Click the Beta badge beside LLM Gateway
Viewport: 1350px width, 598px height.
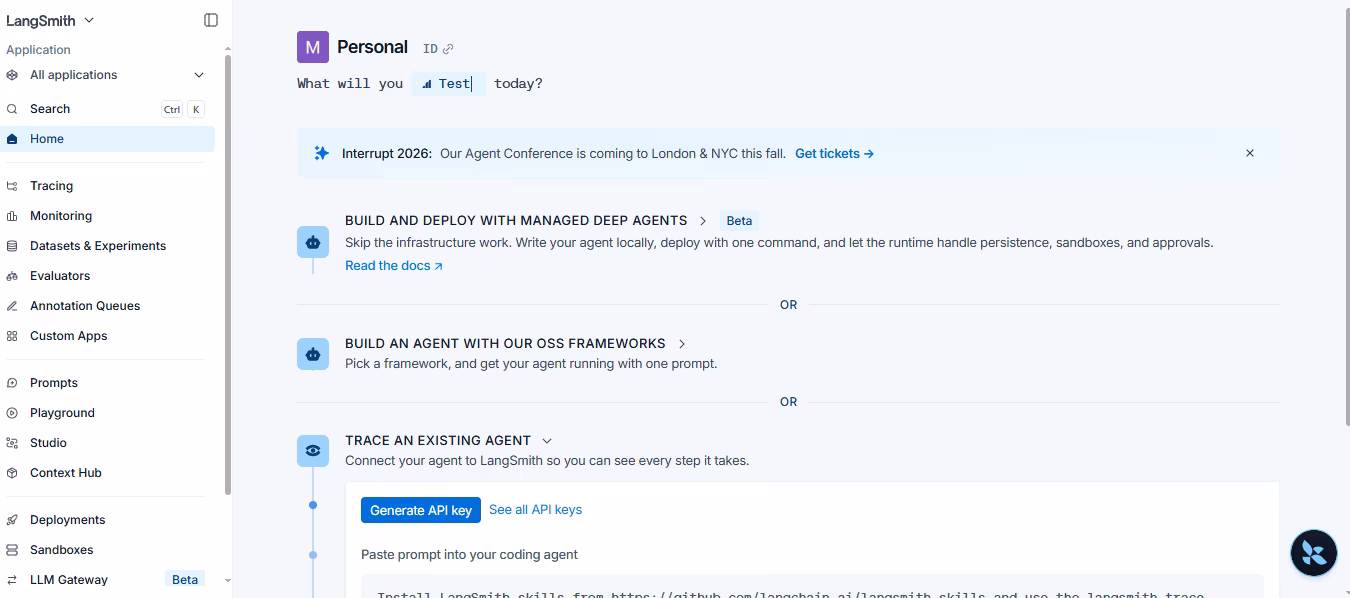point(185,580)
